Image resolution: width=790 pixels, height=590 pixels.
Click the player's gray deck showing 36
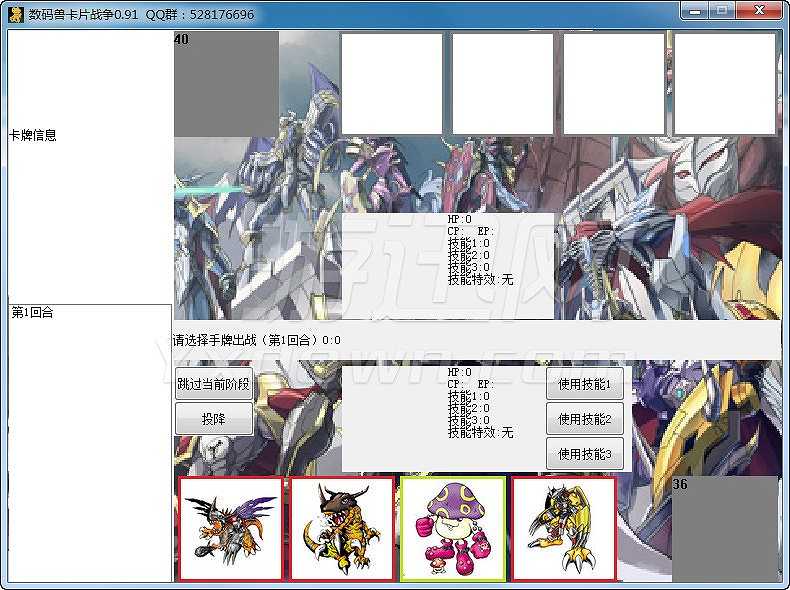(725, 529)
